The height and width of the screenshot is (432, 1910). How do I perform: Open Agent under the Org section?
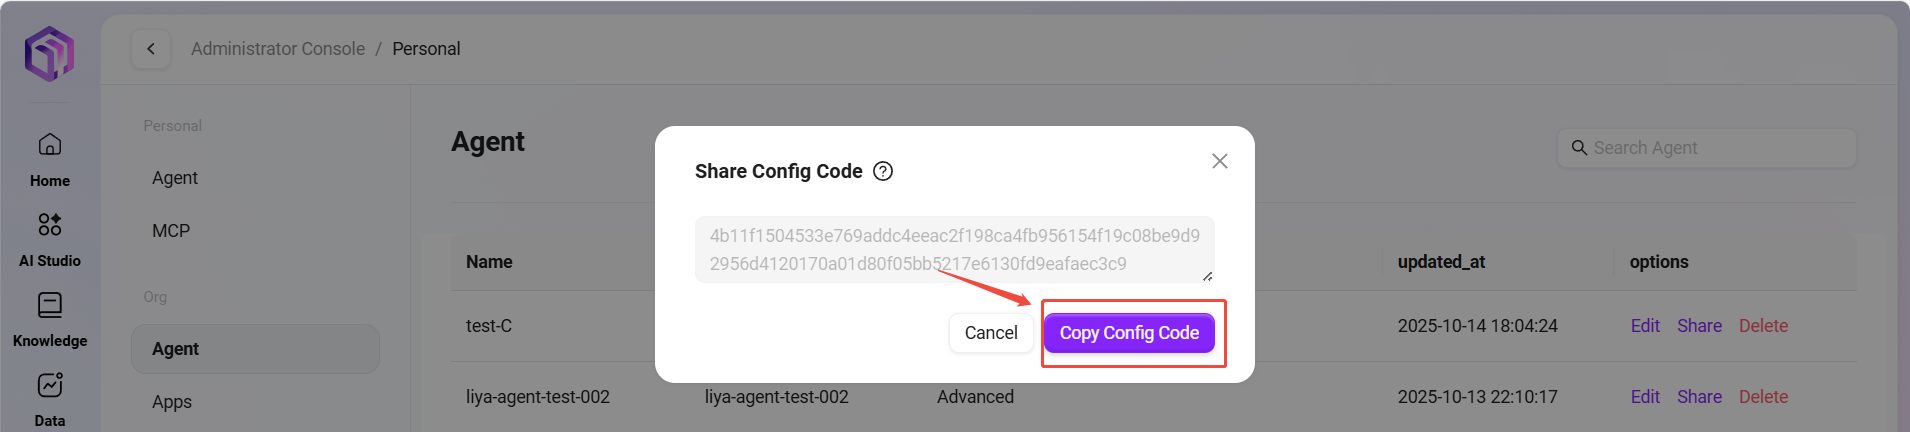click(x=176, y=349)
